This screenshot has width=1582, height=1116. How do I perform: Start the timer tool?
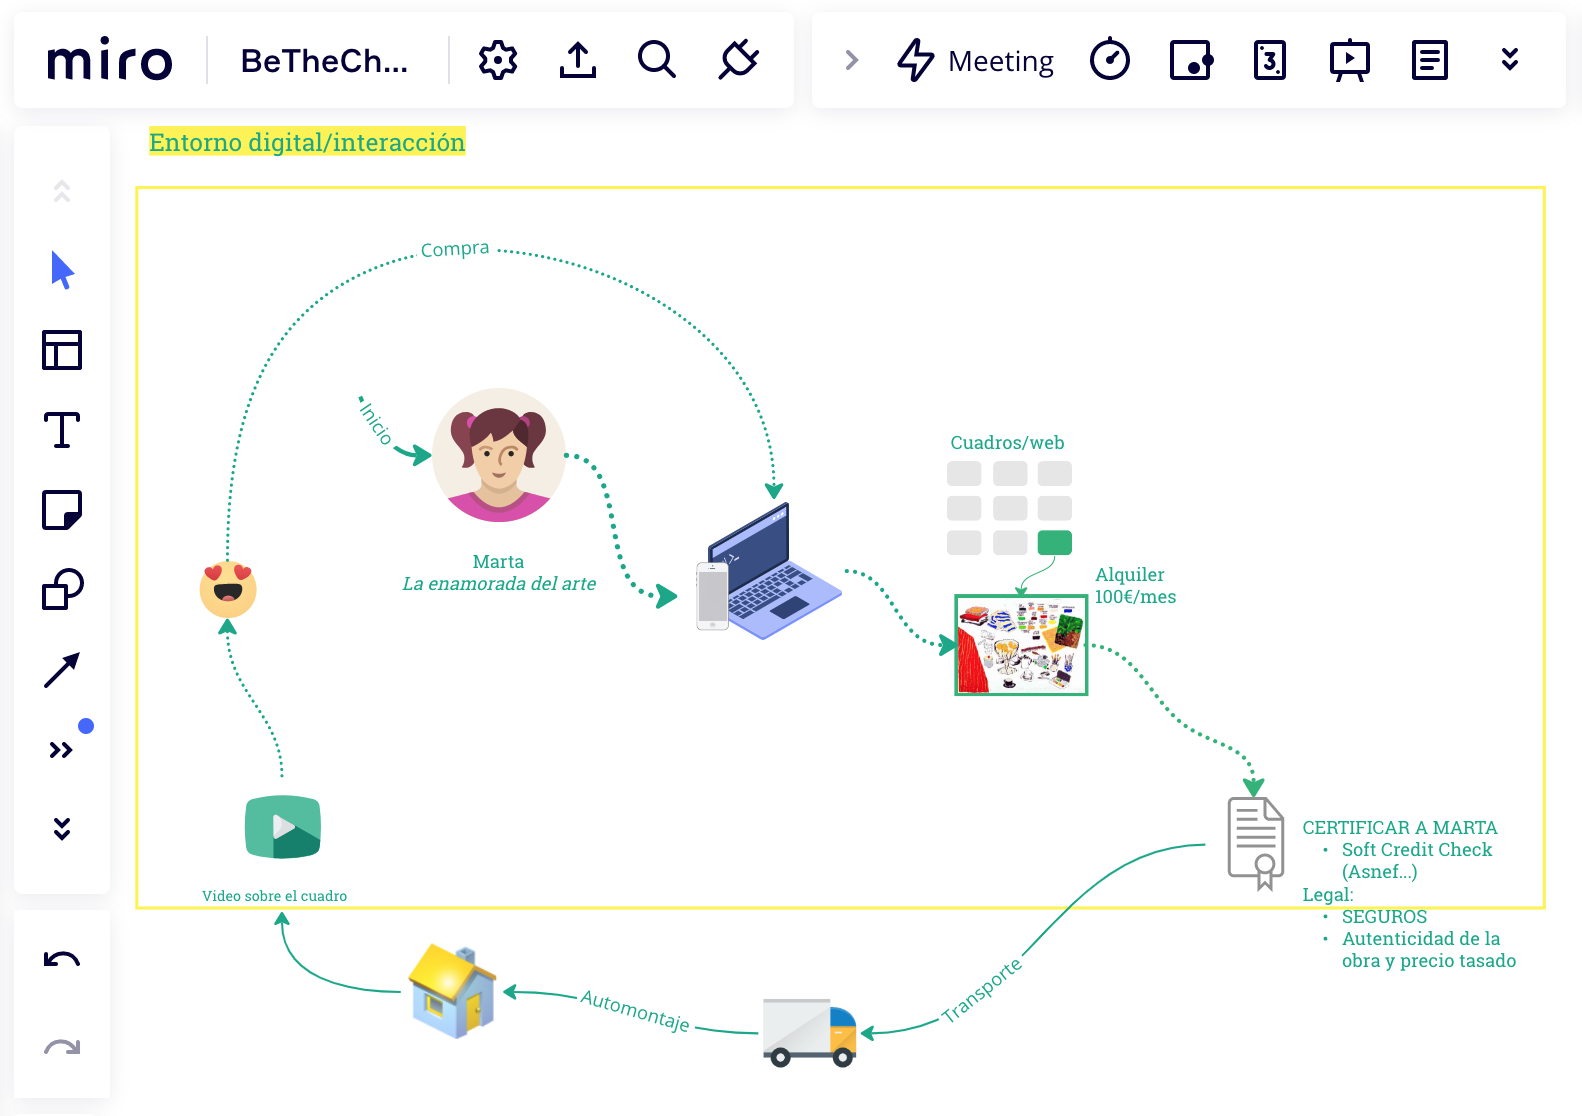click(1110, 60)
